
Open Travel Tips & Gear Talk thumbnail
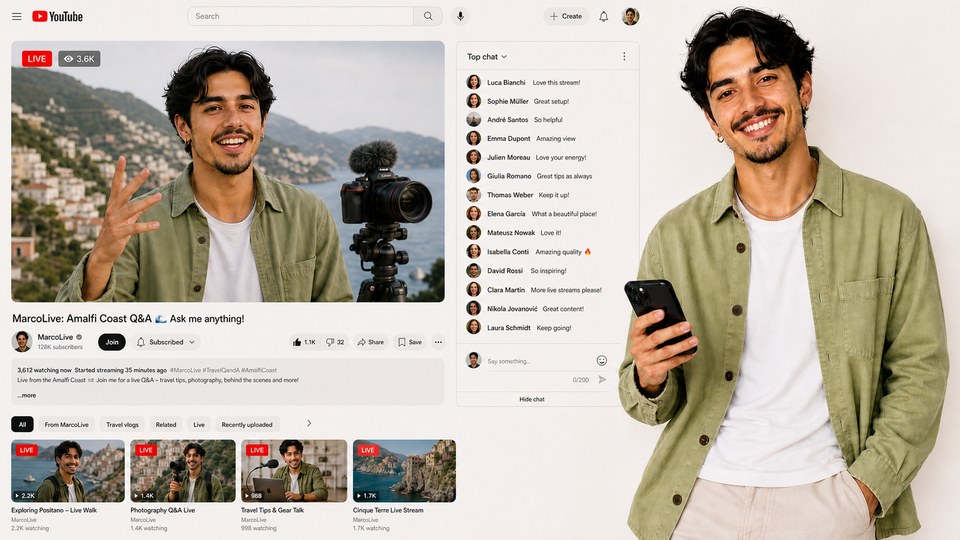294,471
